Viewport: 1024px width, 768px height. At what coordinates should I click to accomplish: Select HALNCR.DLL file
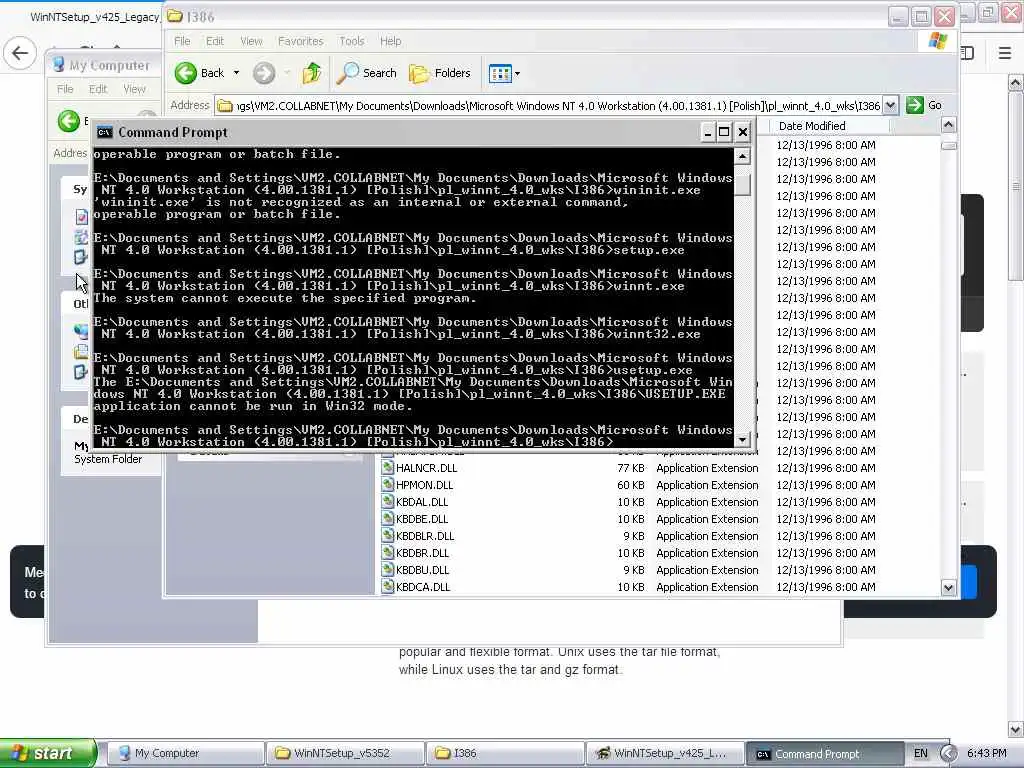426,468
